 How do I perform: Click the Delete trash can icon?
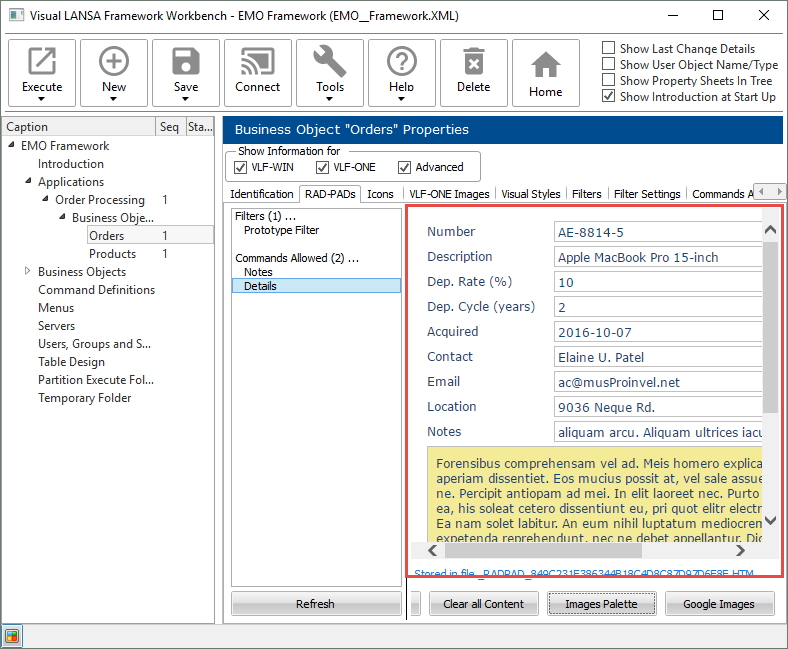pyautogui.click(x=474, y=62)
